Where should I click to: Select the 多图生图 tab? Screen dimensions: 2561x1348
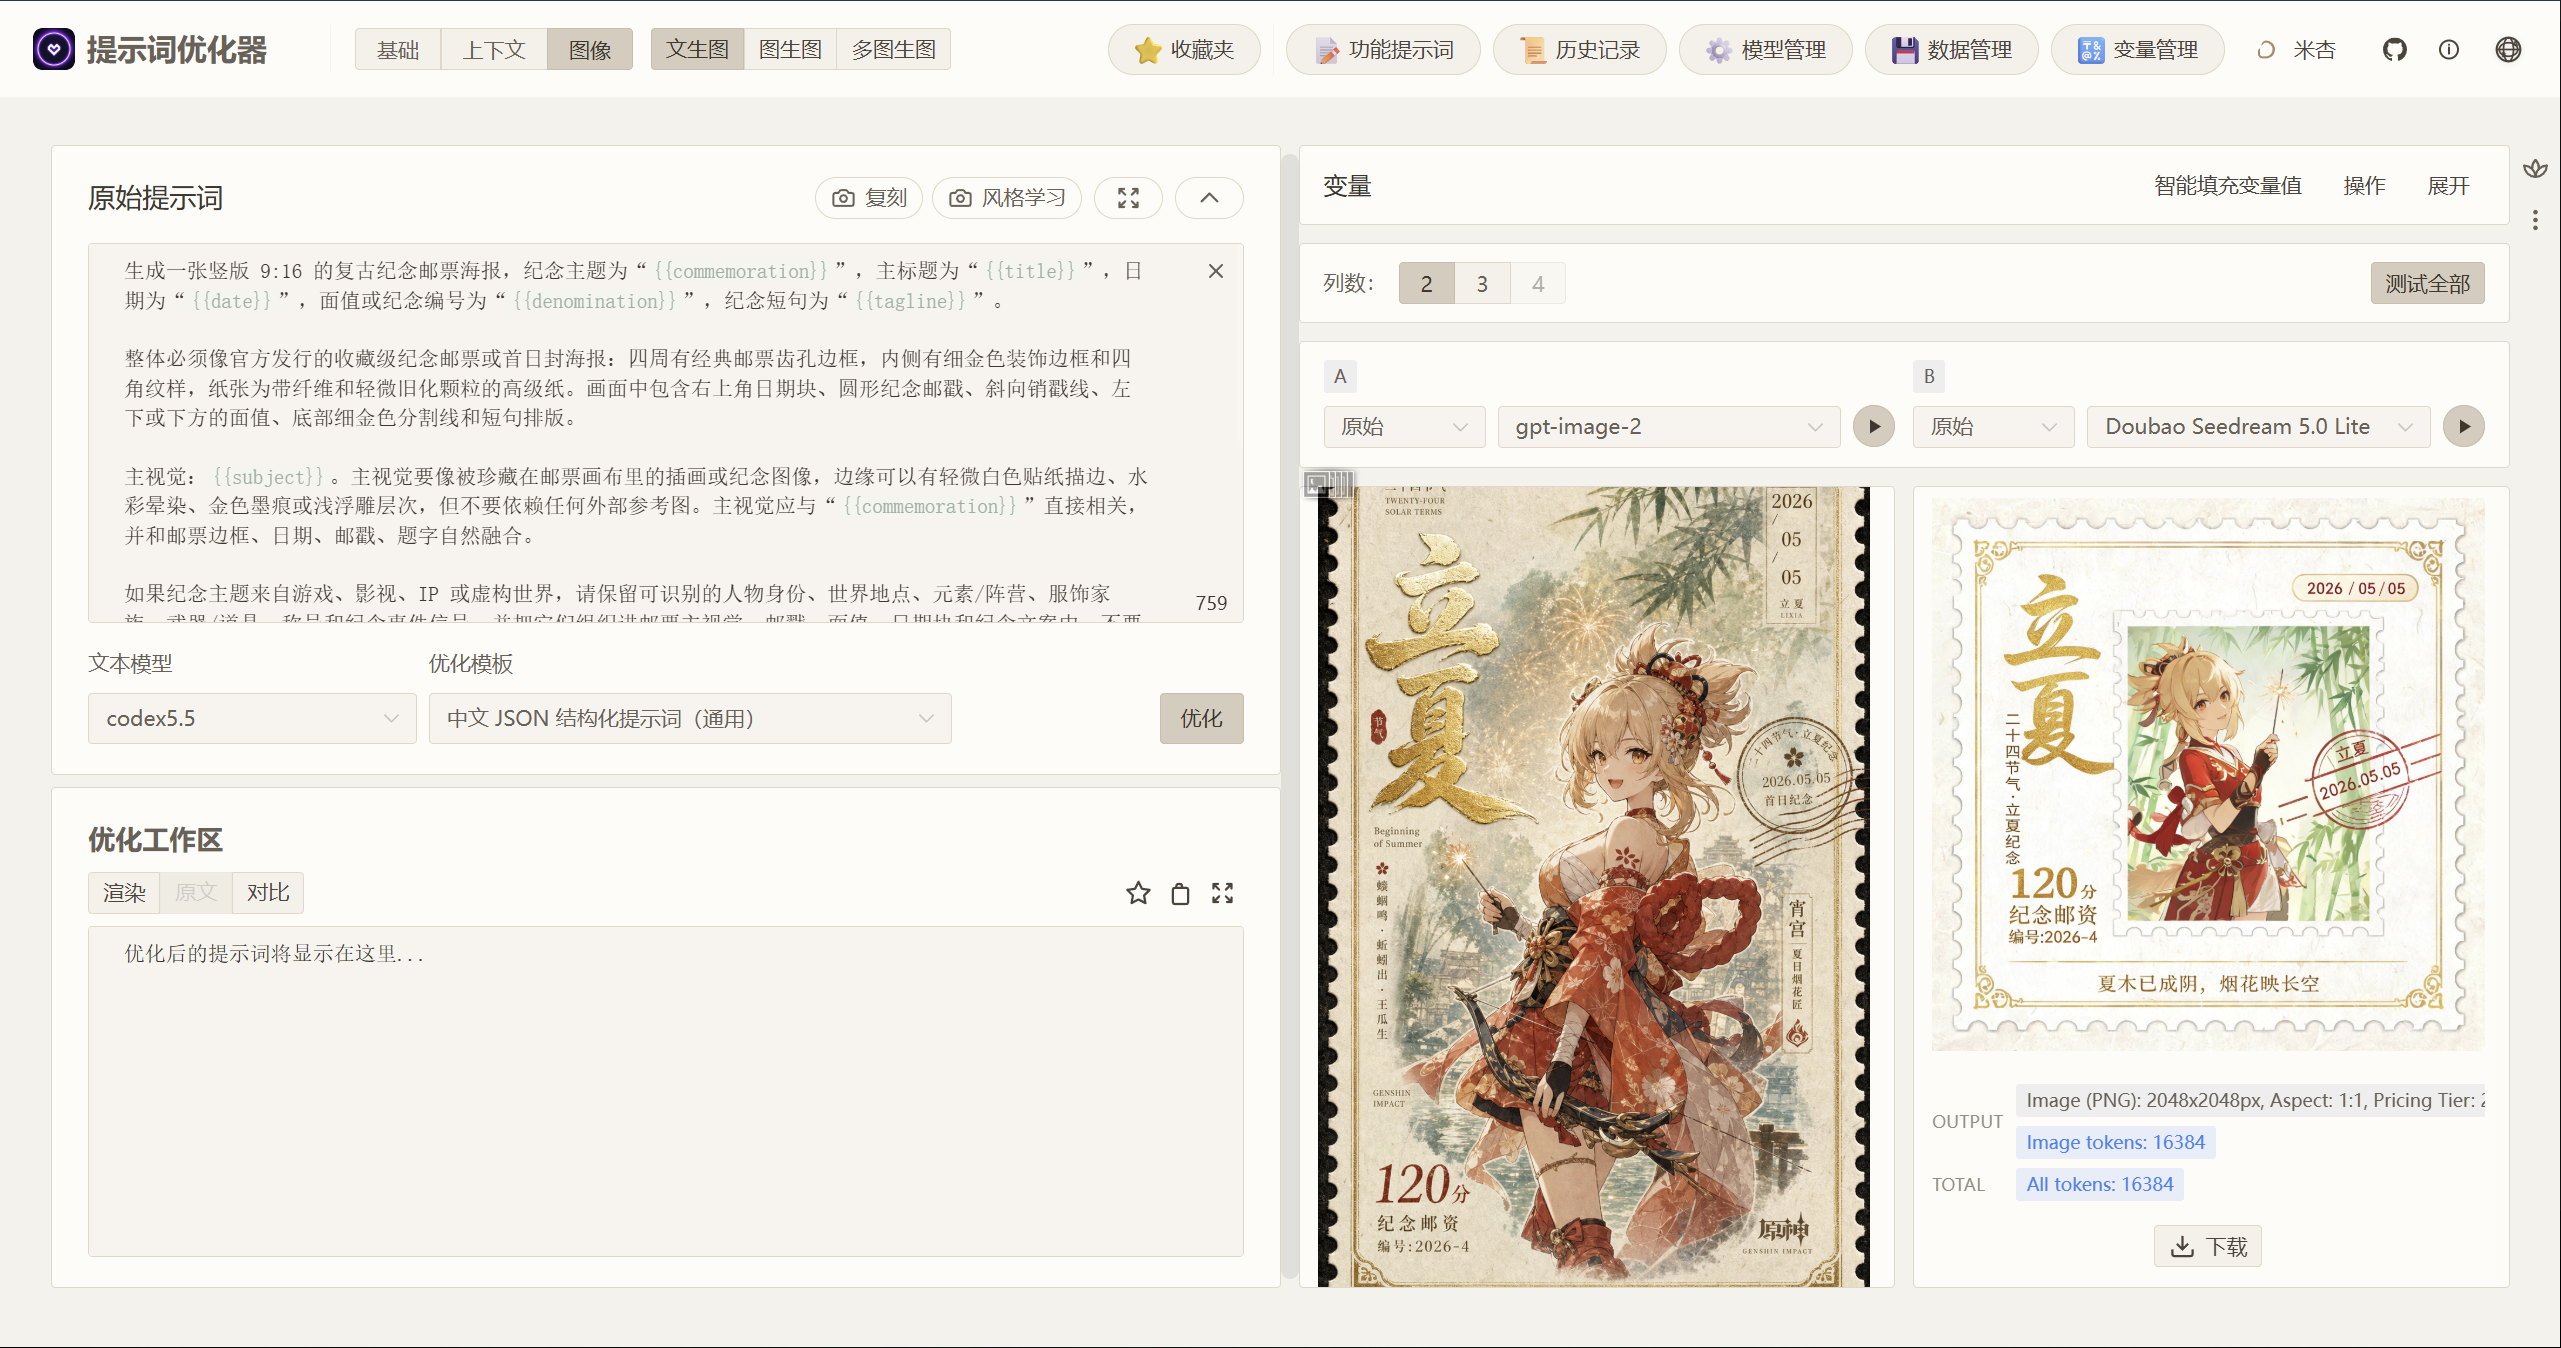893,49
